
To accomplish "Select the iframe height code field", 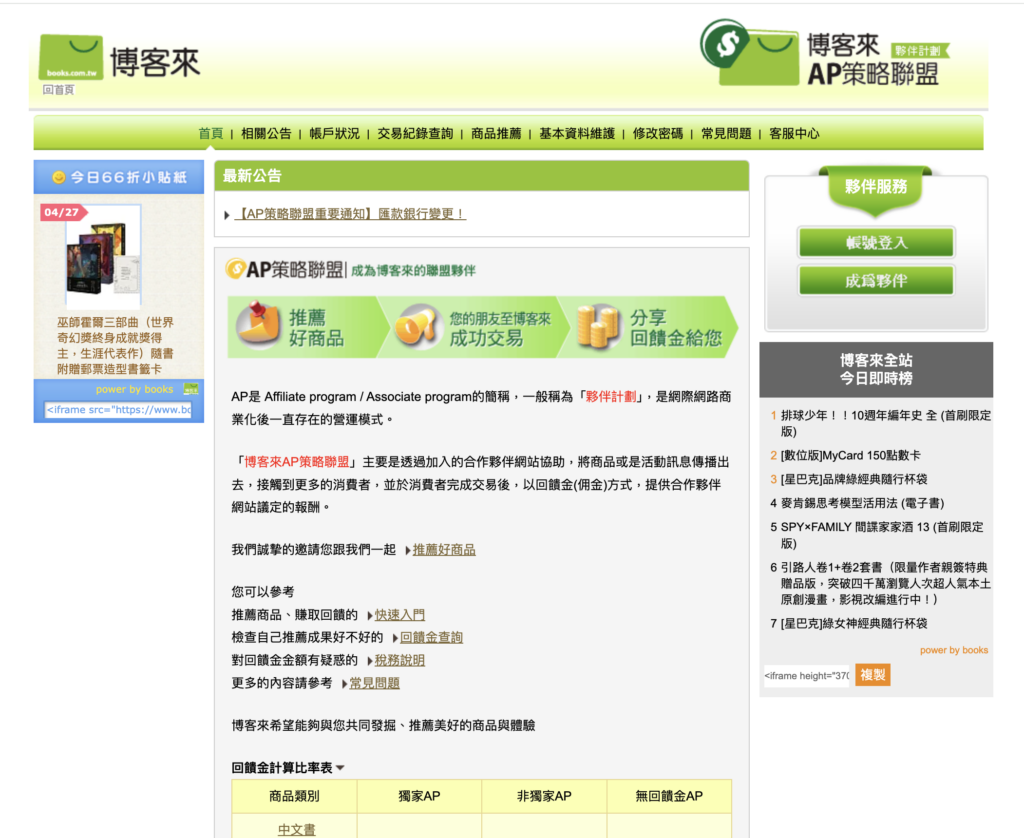I will [807, 675].
